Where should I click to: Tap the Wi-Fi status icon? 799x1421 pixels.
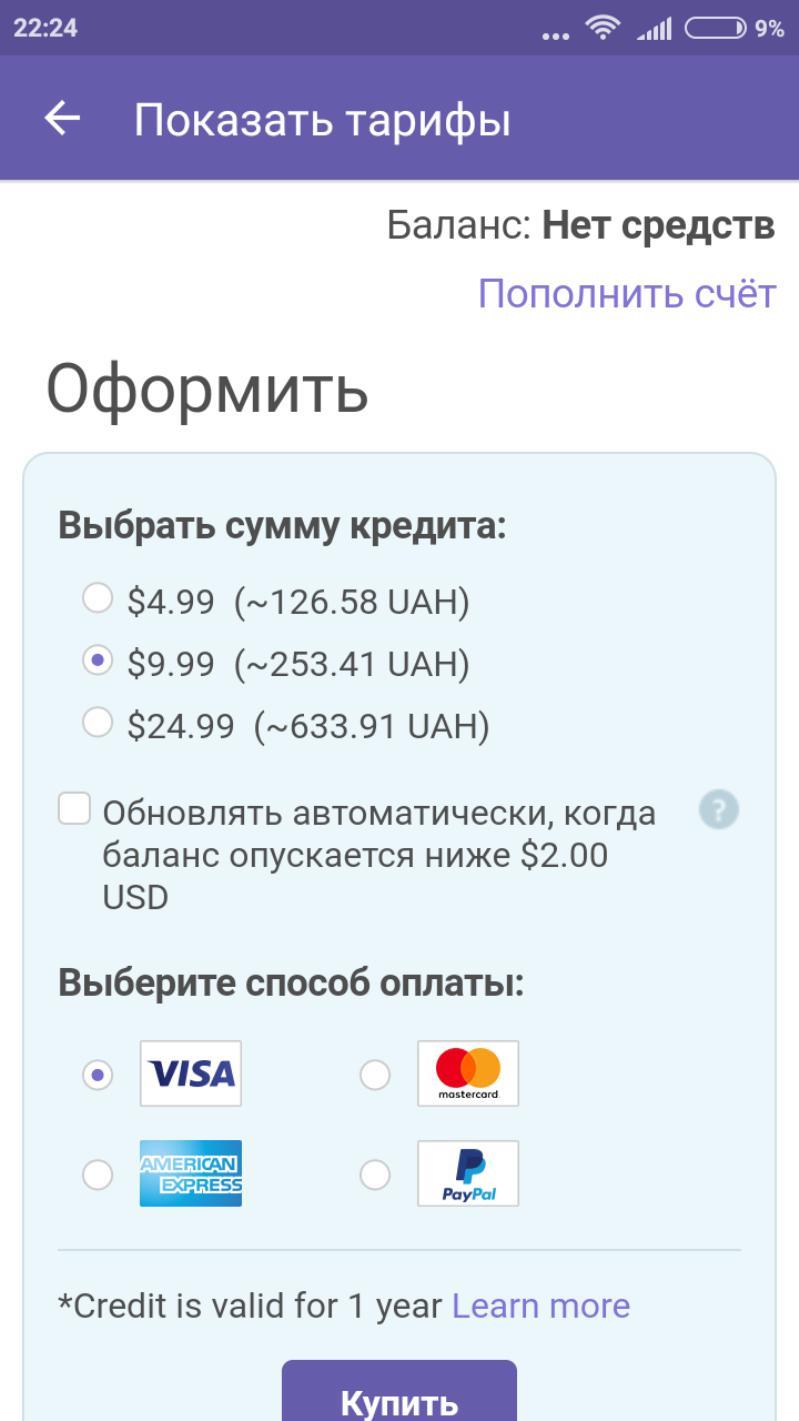click(602, 28)
